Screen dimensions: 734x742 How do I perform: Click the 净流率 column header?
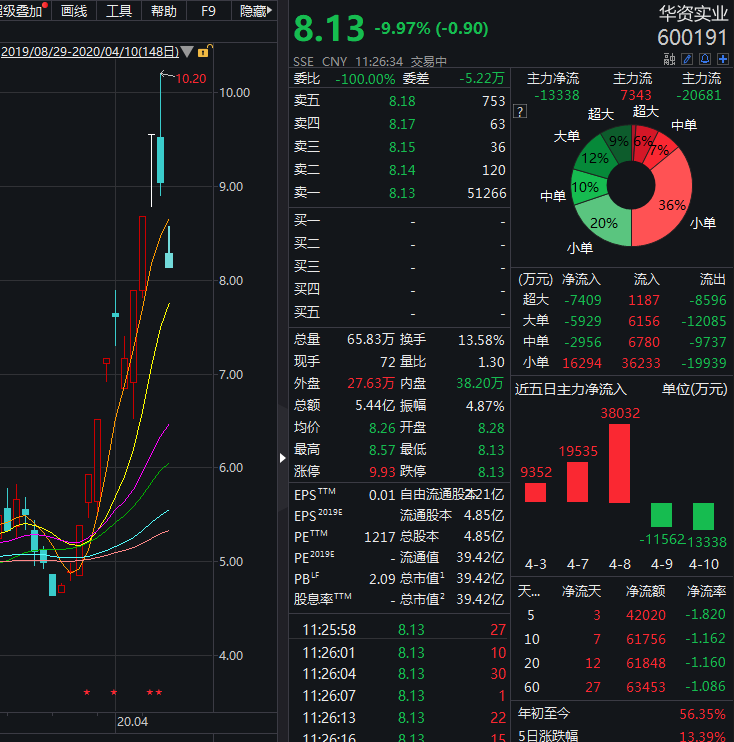706,591
